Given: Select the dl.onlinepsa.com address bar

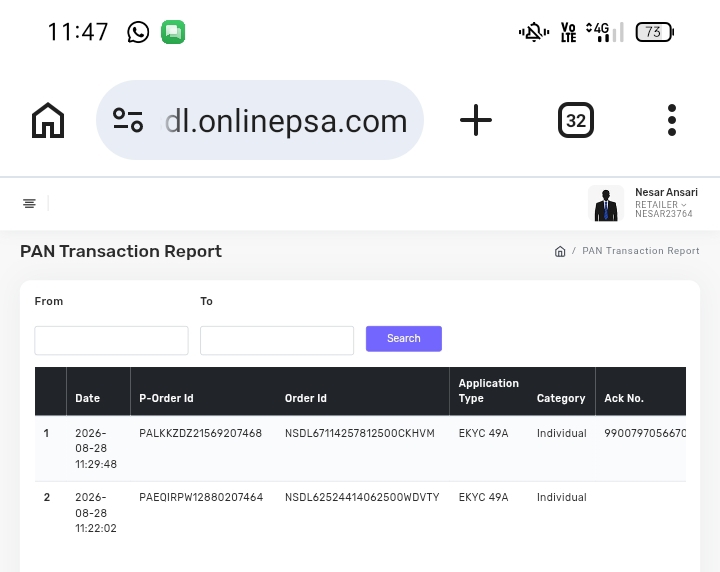Looking at the screenshot, I should 259,120.
